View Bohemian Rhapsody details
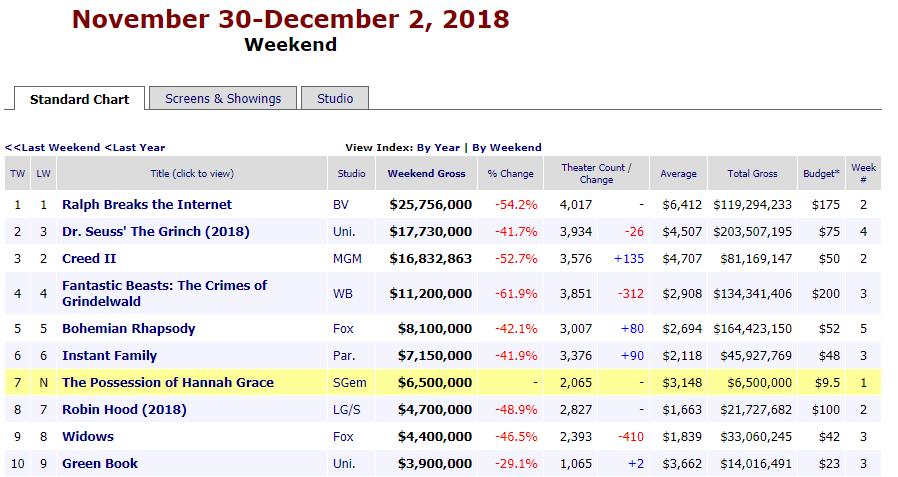The width and height of the screenshot is (898, 477). tap(129, 328)
